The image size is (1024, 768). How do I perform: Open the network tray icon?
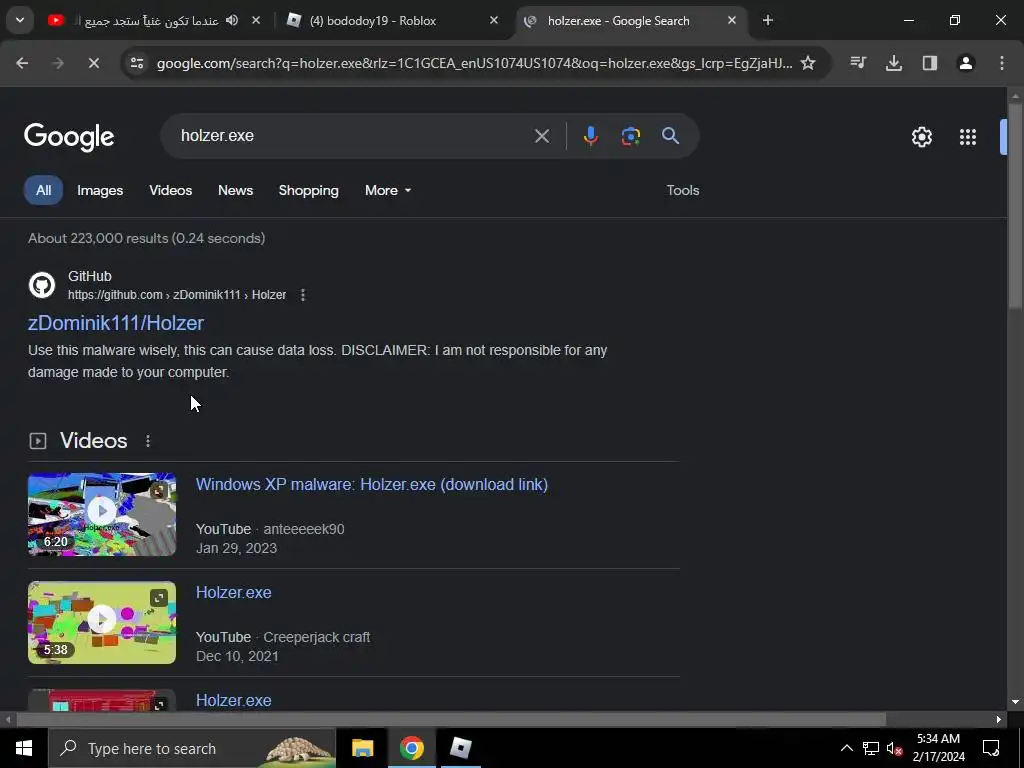(x=871, y=748)
